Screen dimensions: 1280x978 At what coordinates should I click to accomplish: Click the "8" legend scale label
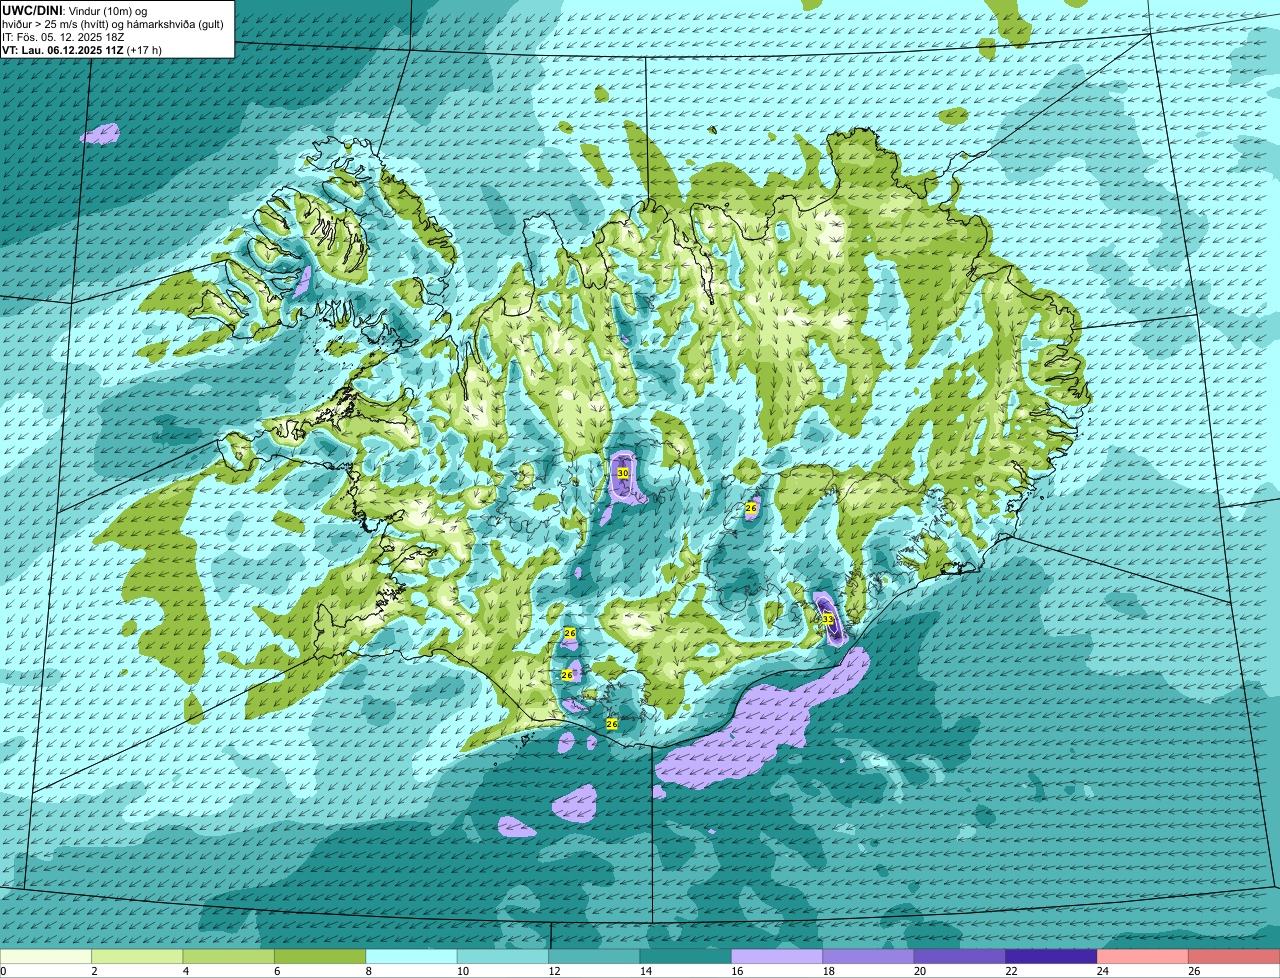[x=368, y=971]
